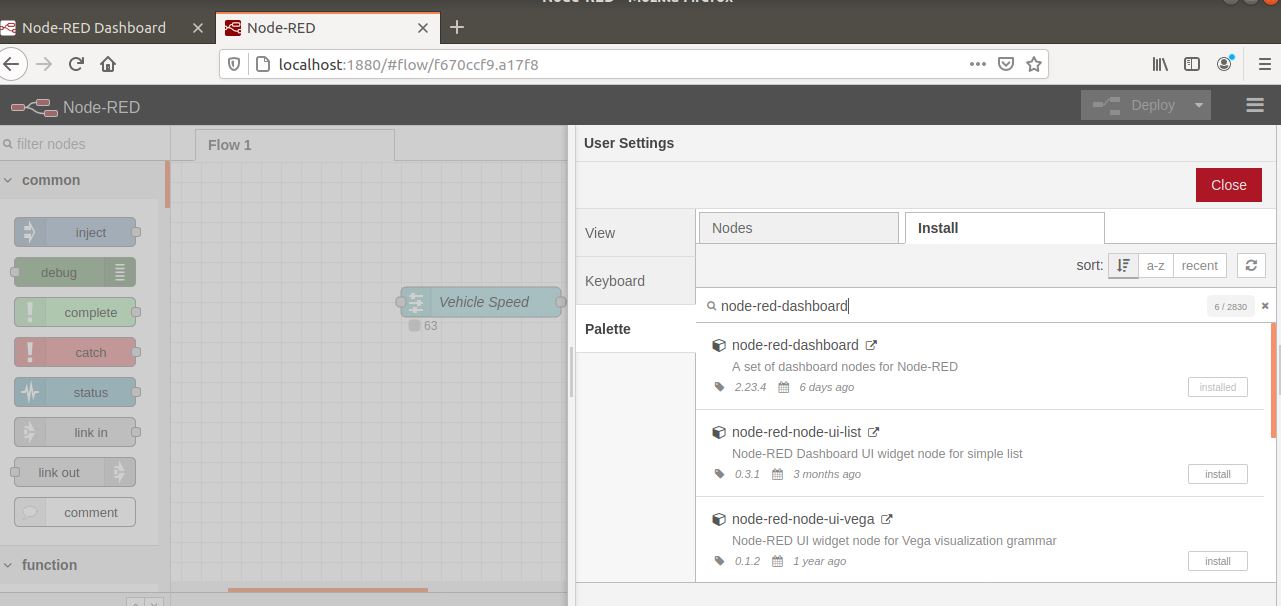Install node-red-node-ui-list module
This screenshot has height=606, width=1281.
1218,474
